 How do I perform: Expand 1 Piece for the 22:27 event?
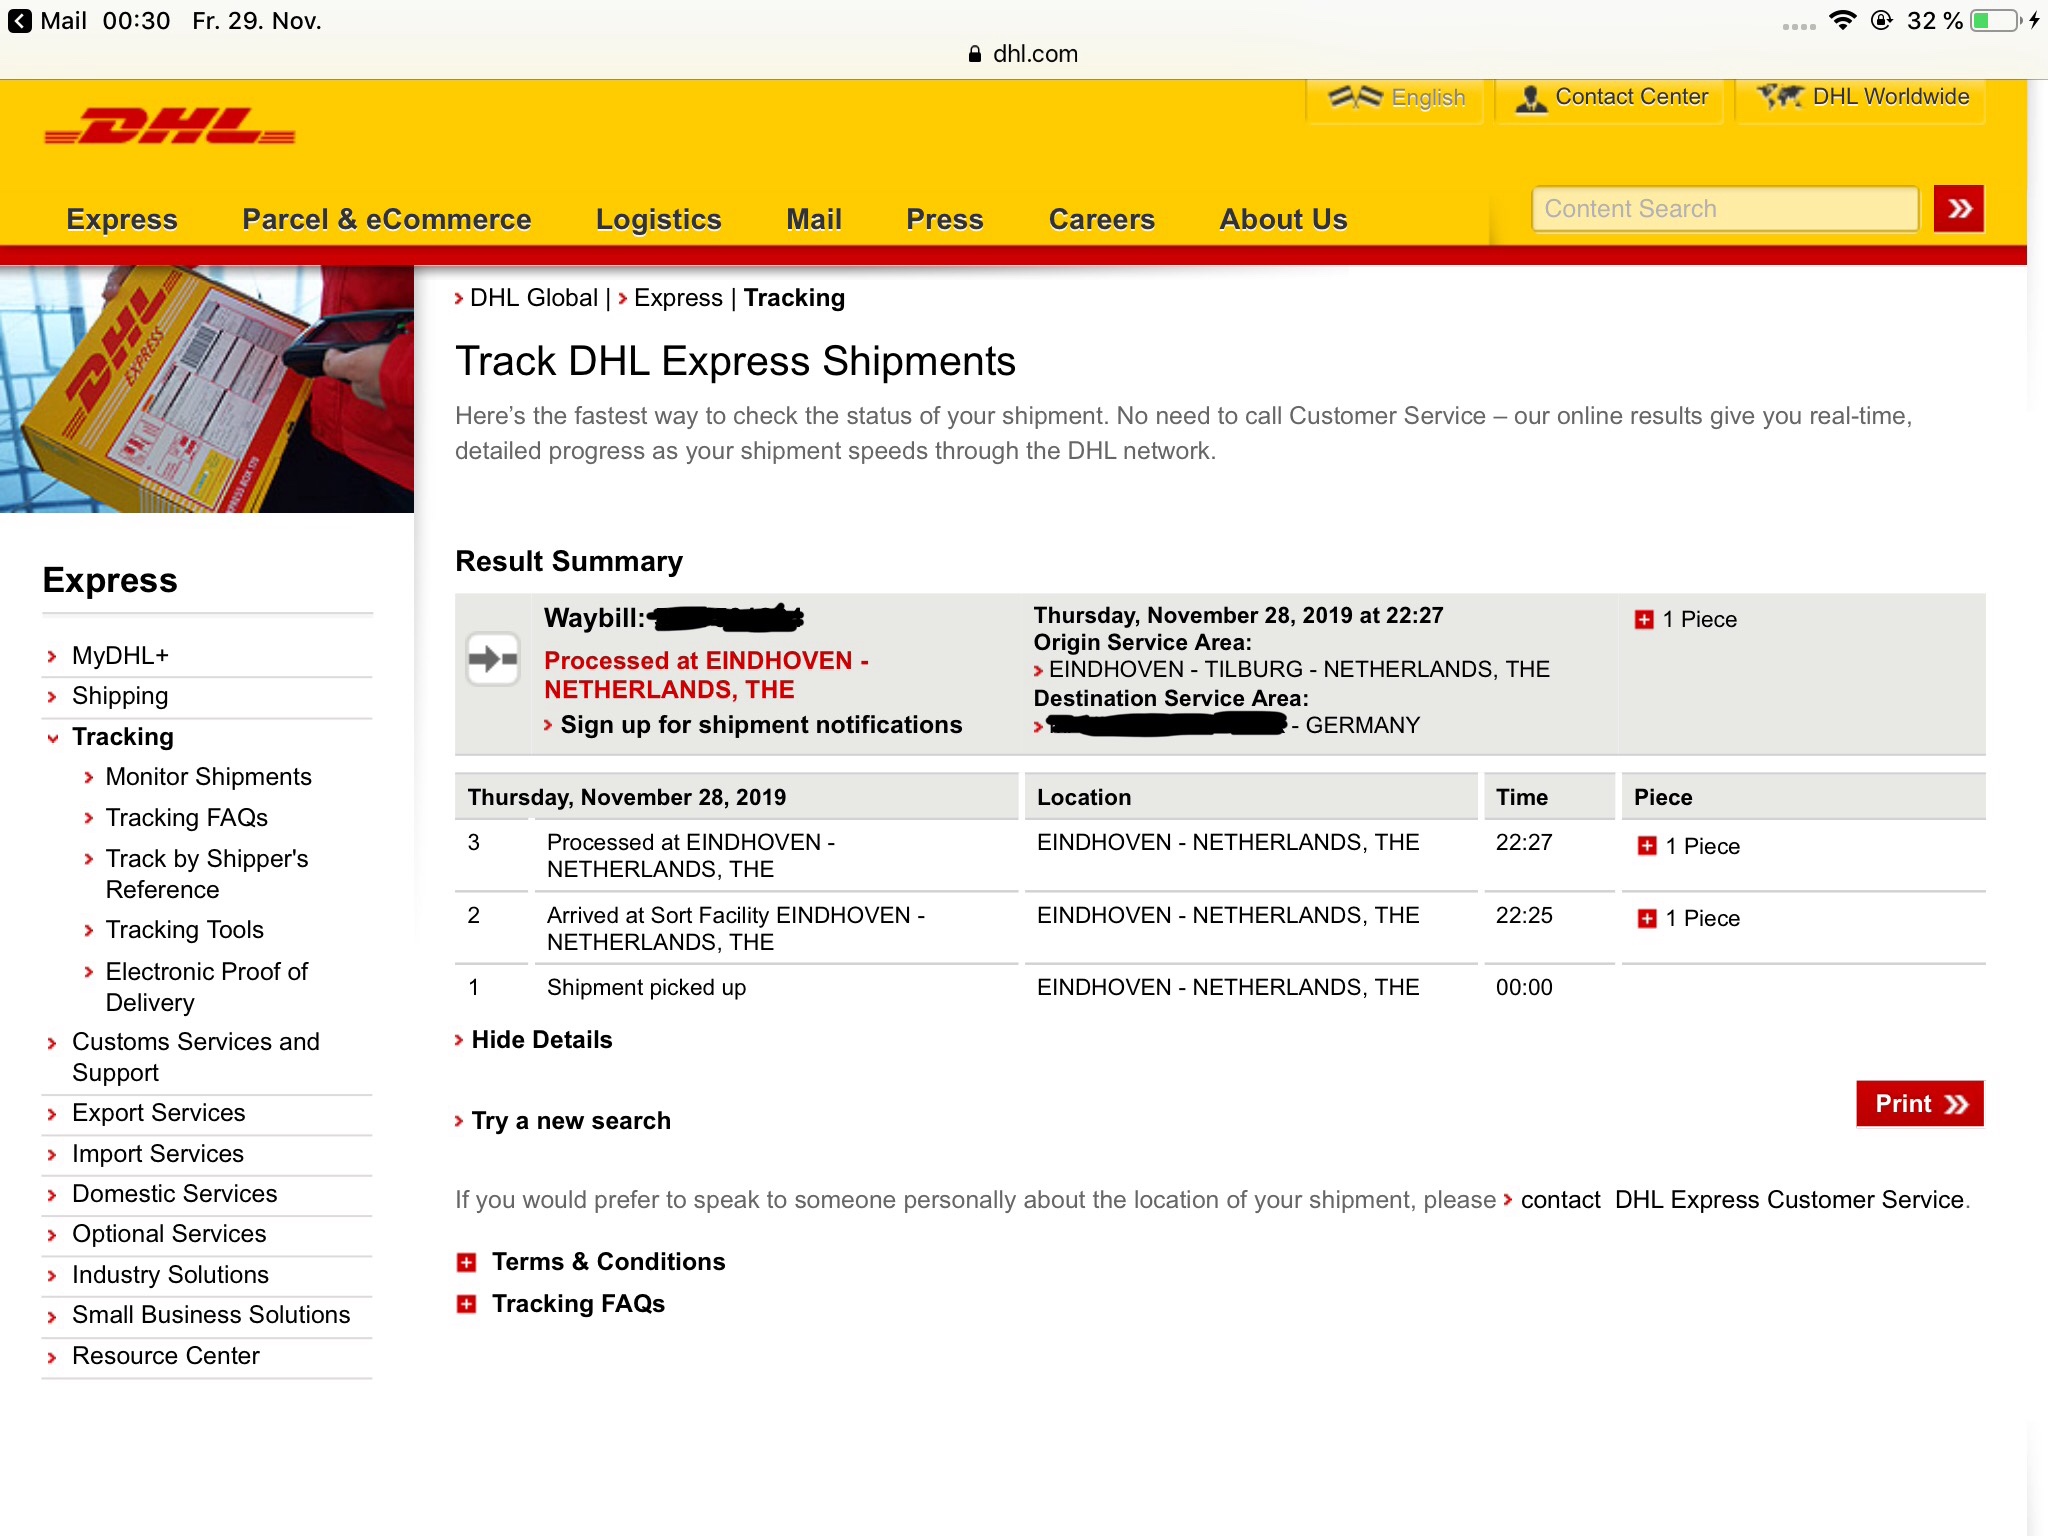coord(1647,847)
